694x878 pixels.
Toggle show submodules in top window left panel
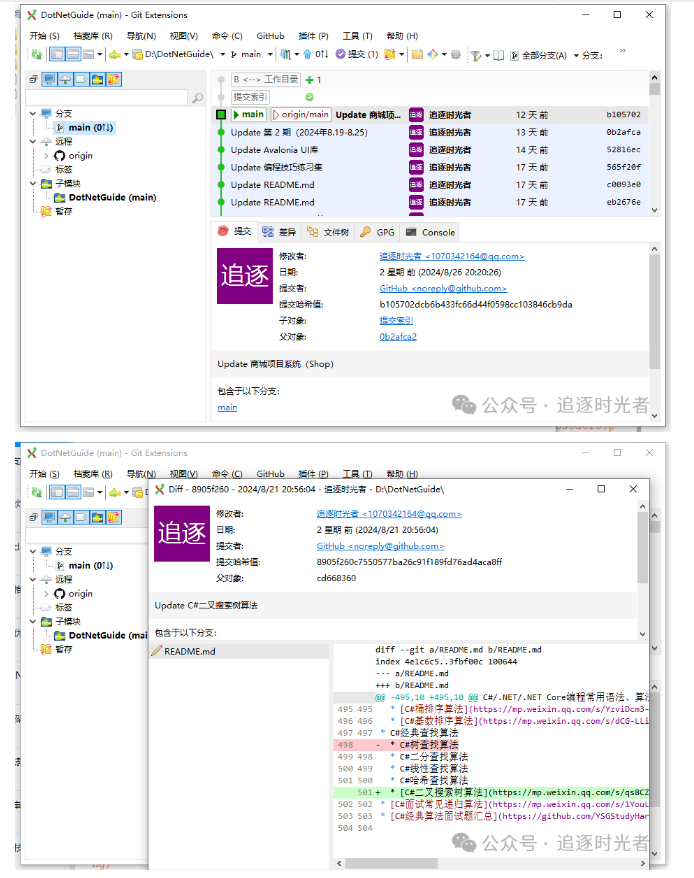click(97, 80)
